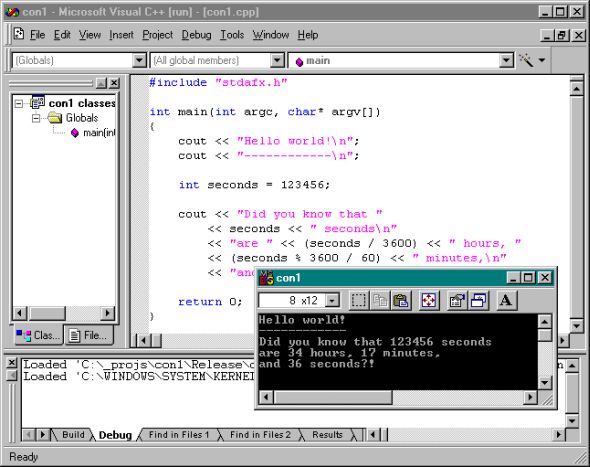Click output pane vertical scrollbar down arrow
The image size is (590, 467).
coord(572,420)
